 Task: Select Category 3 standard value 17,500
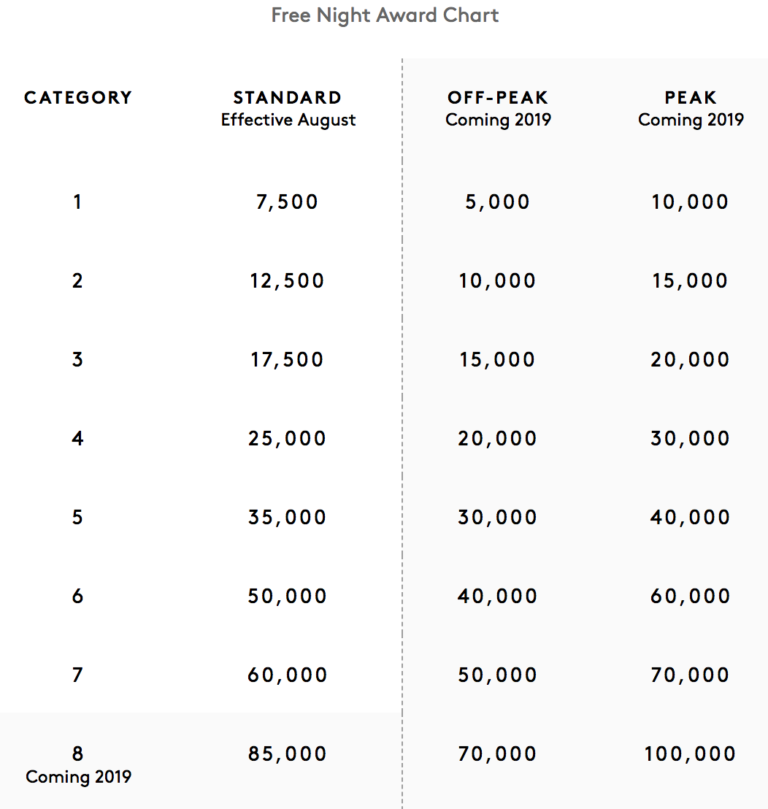tap(287, 360)
